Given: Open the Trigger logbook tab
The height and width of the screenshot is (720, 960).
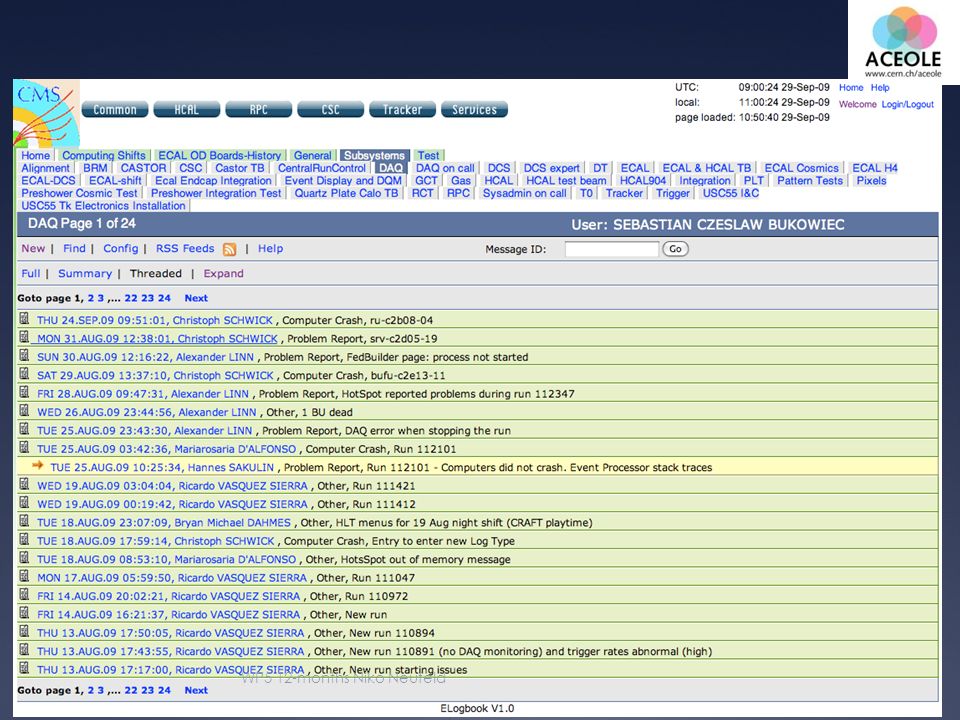Looking at the screenshot, I should click(x=673, y=193).
